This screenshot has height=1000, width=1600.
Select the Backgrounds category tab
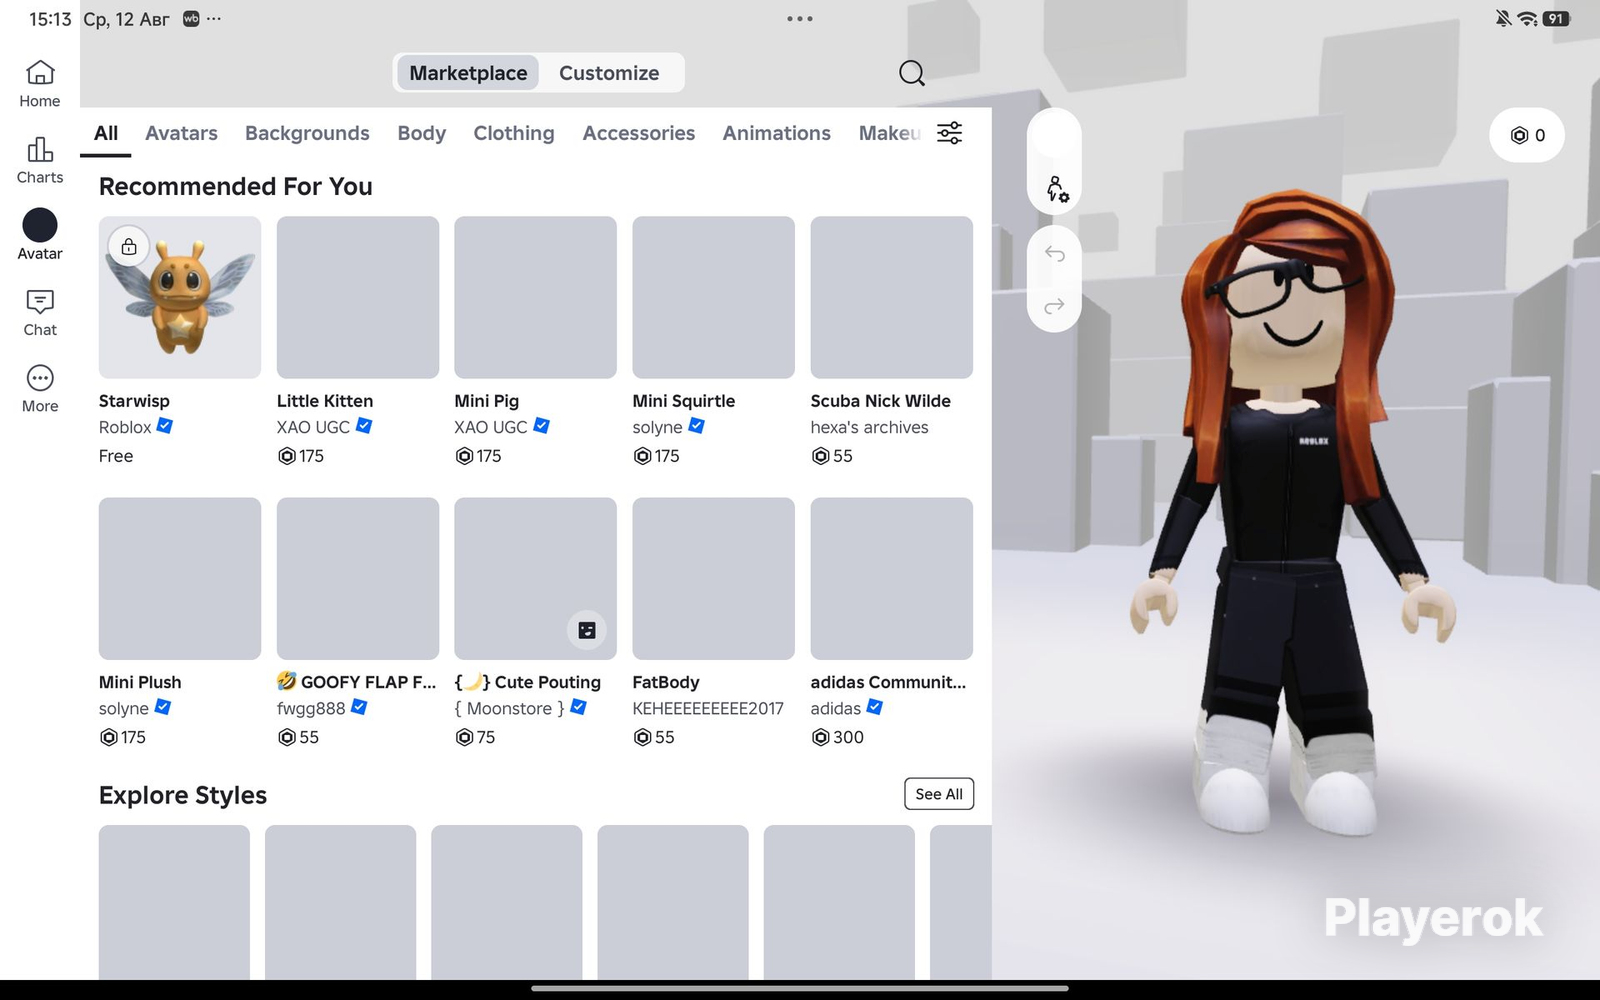[x=307, y=133]
